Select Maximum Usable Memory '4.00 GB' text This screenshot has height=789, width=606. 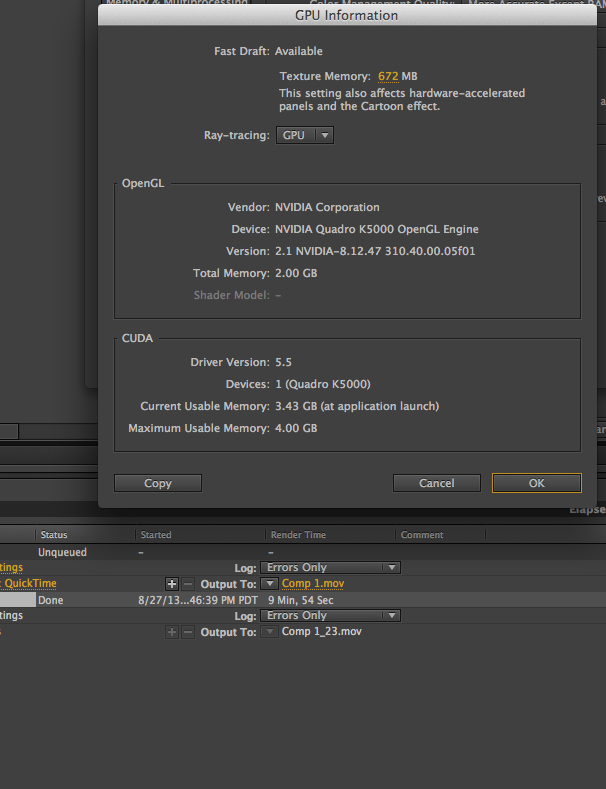pos(296,428)
